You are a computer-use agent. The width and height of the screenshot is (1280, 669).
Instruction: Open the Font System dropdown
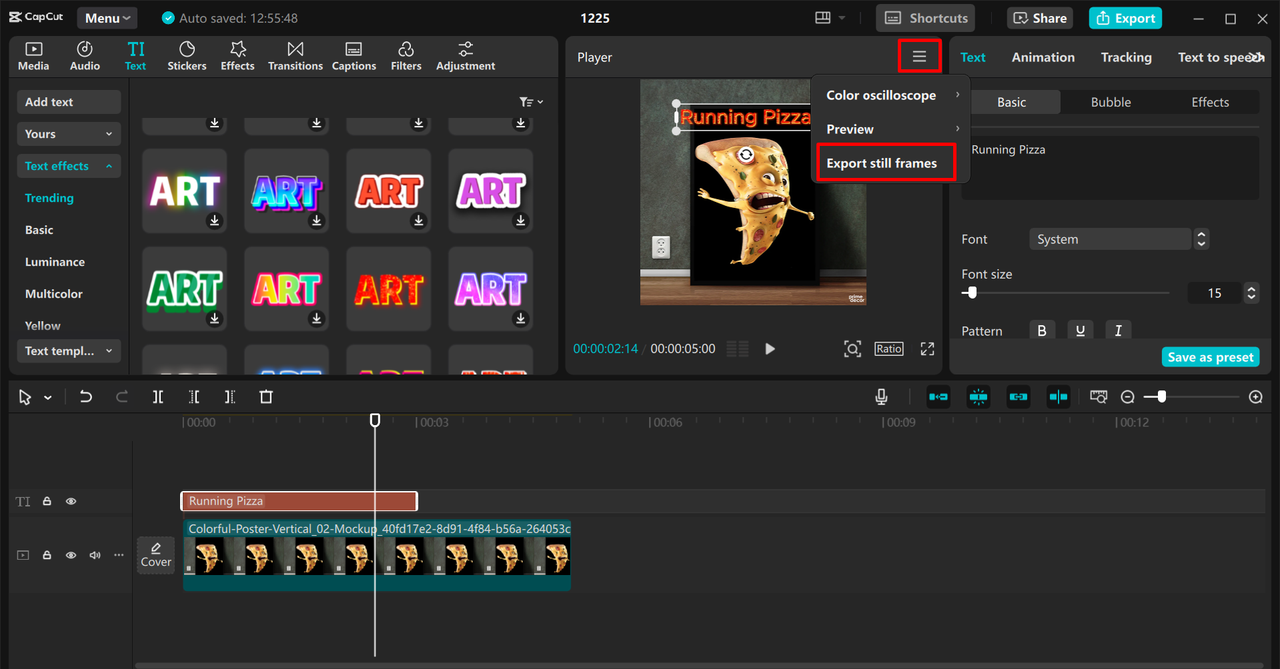point(1111,239)
